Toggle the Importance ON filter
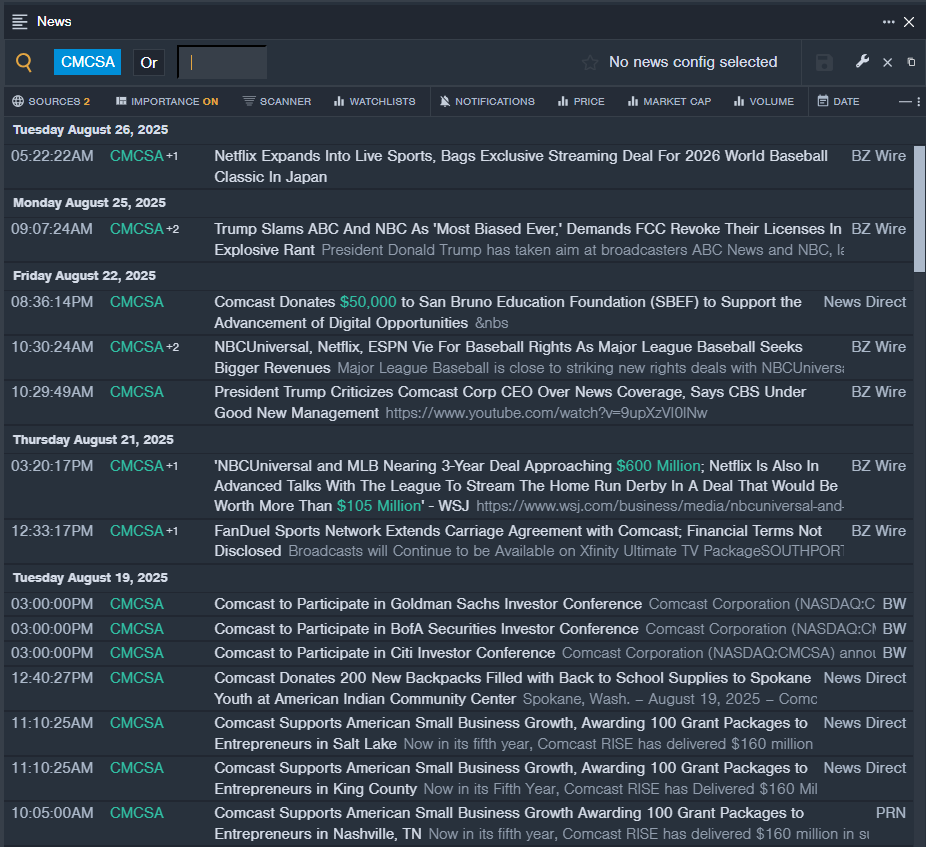This screenshot has height=847, width=926. tap(167, 102)
